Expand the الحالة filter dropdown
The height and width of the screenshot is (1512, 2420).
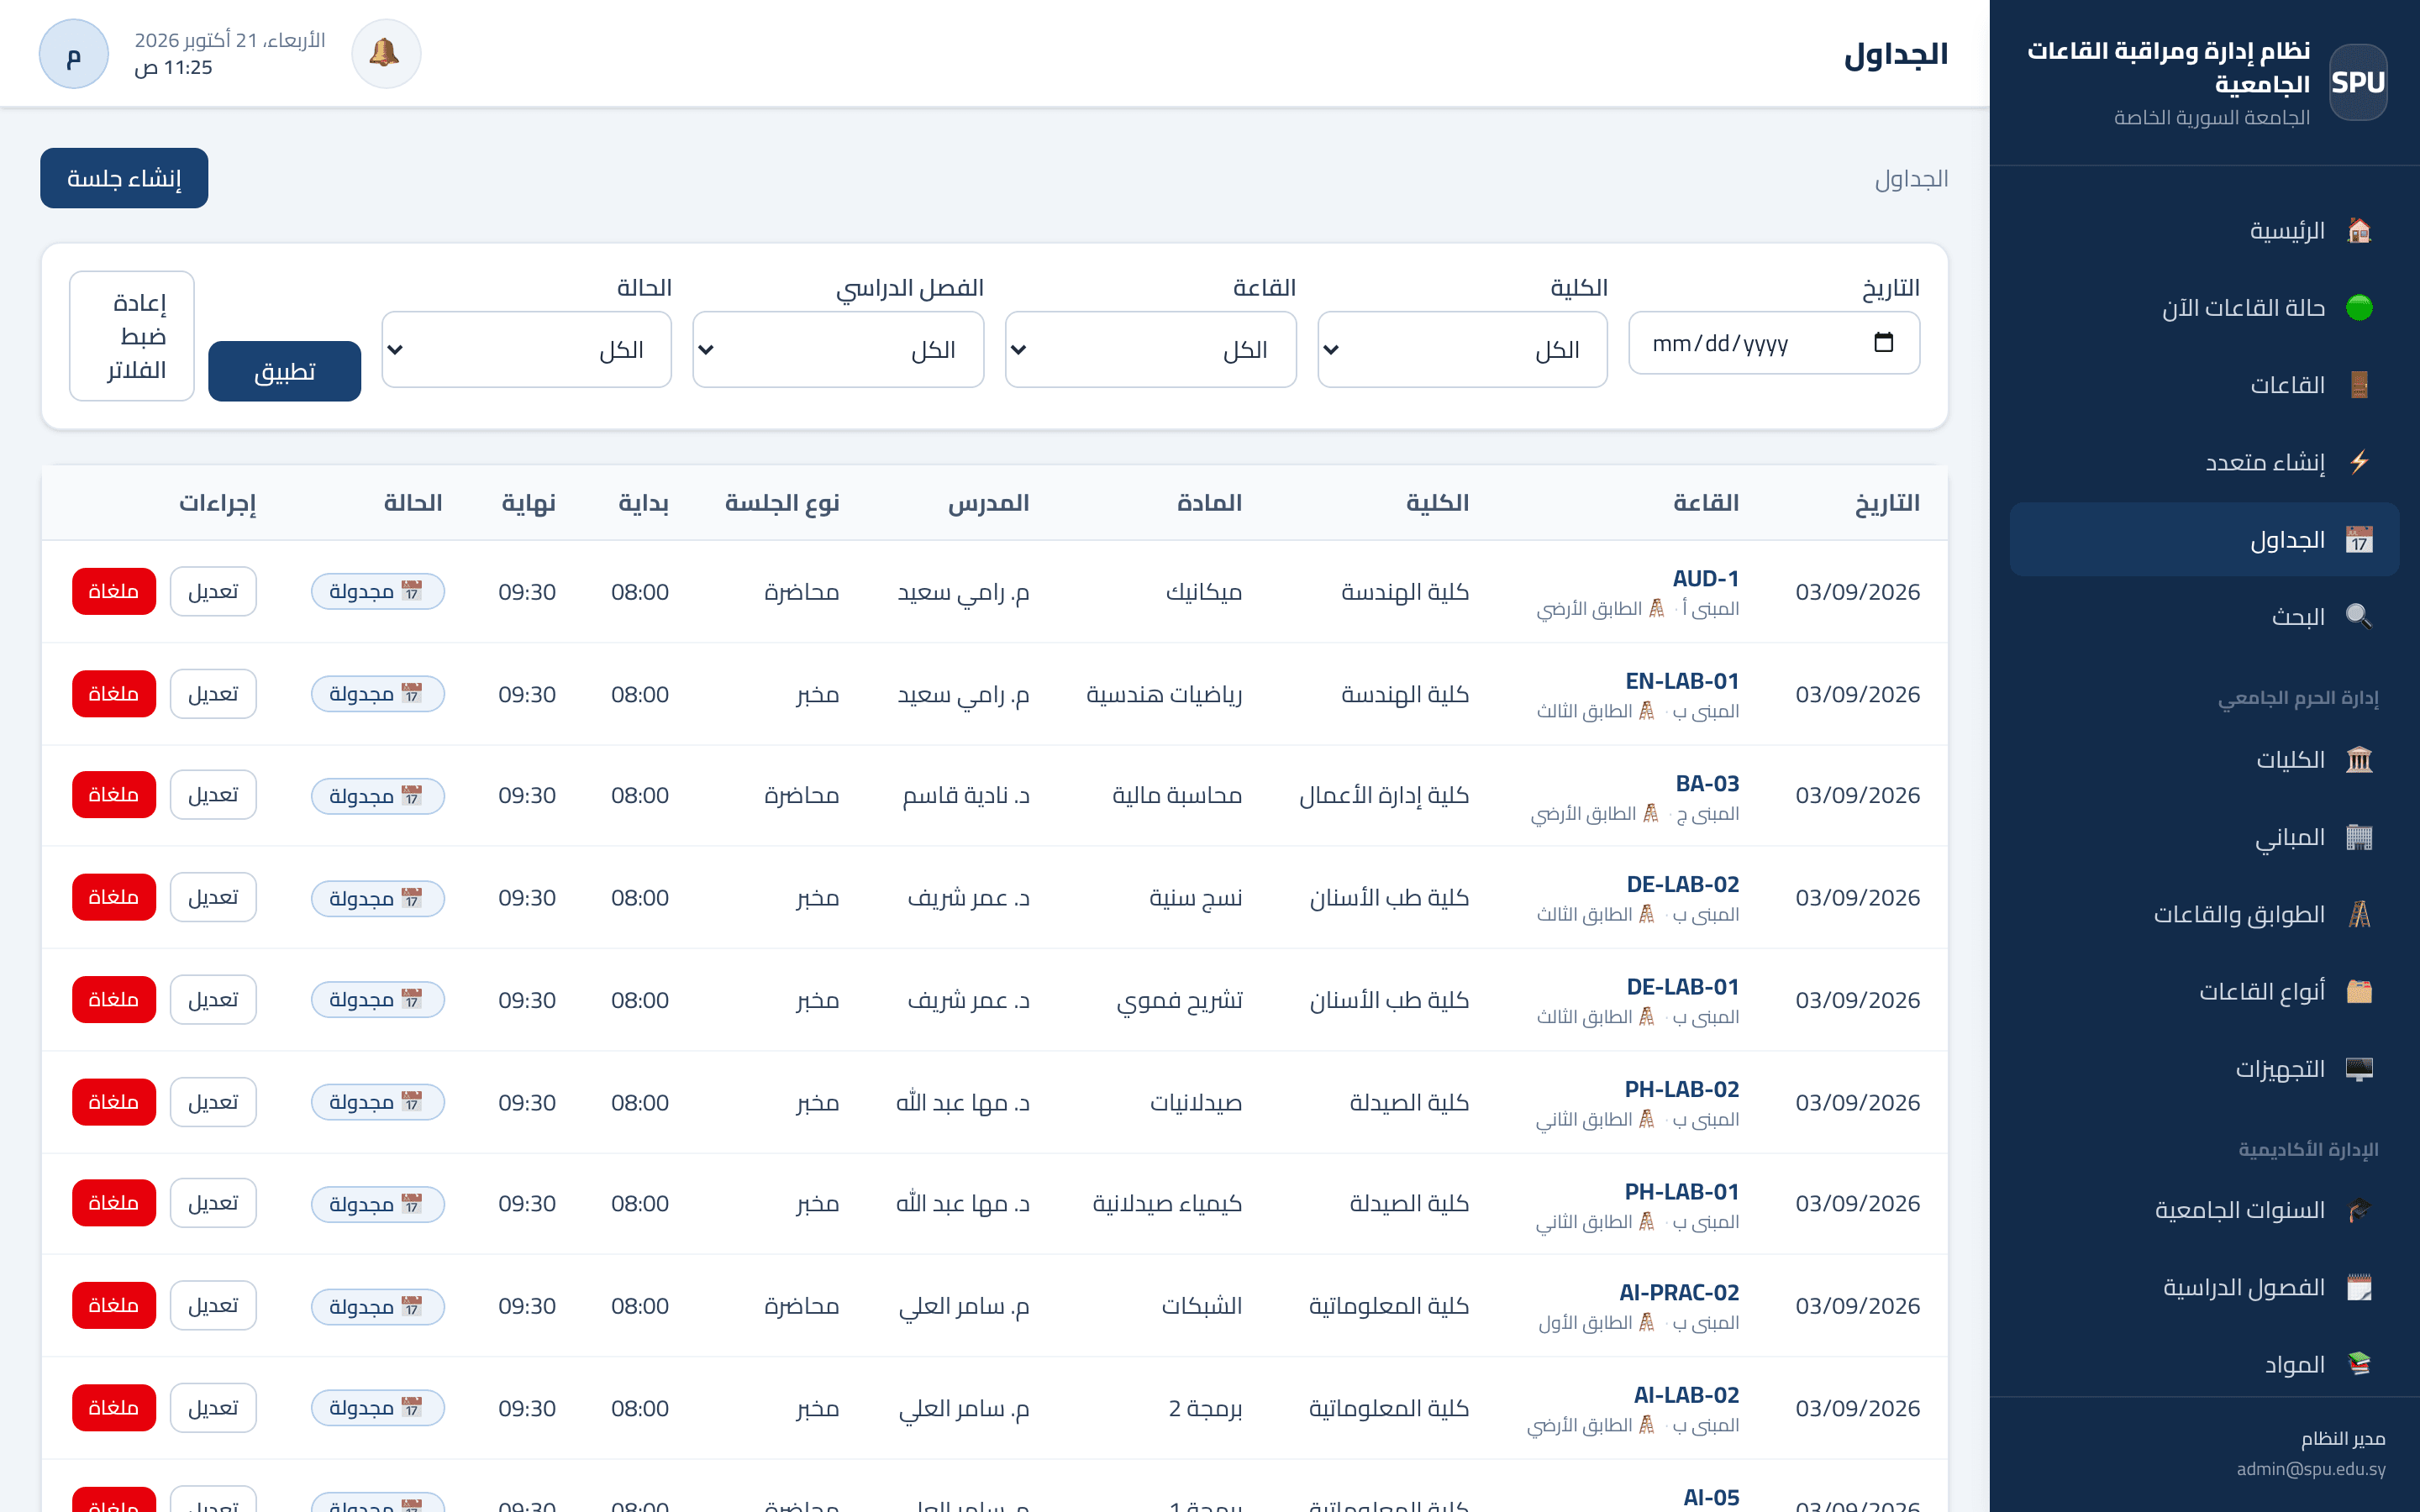526,349
